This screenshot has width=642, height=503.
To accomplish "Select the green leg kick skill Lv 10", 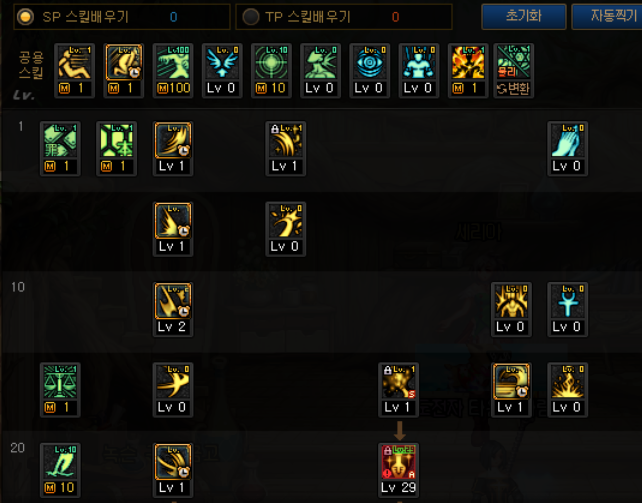I will [x=60, y=470].
